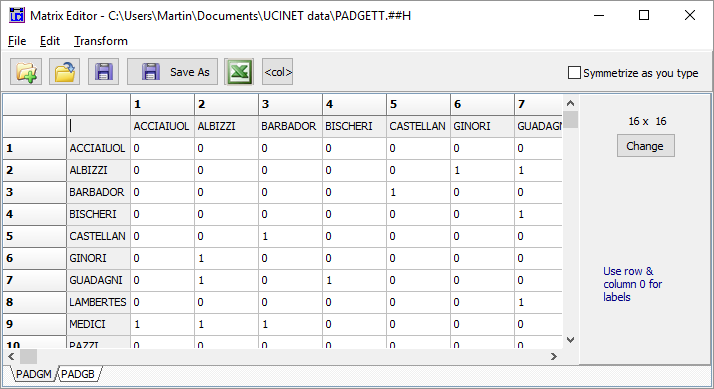This screenshot has height=389, width=714.
Task: Select the LAMBERTES row label cell
Action: pyautogui.click(x=98, y=302)
